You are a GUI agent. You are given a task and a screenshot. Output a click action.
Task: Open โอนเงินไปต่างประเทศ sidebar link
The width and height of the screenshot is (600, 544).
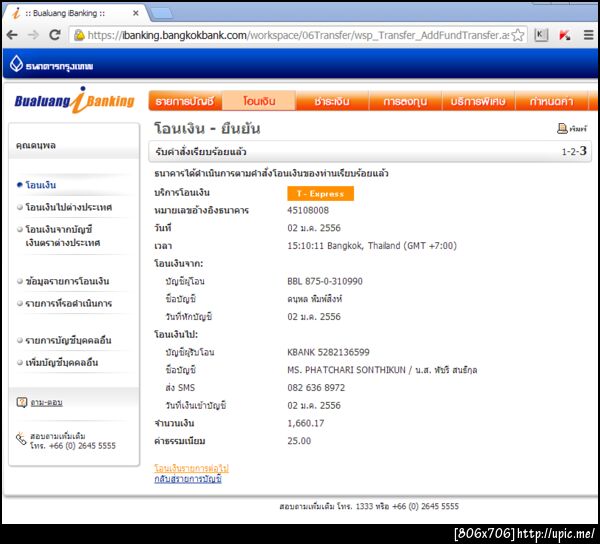pos(69,207)
